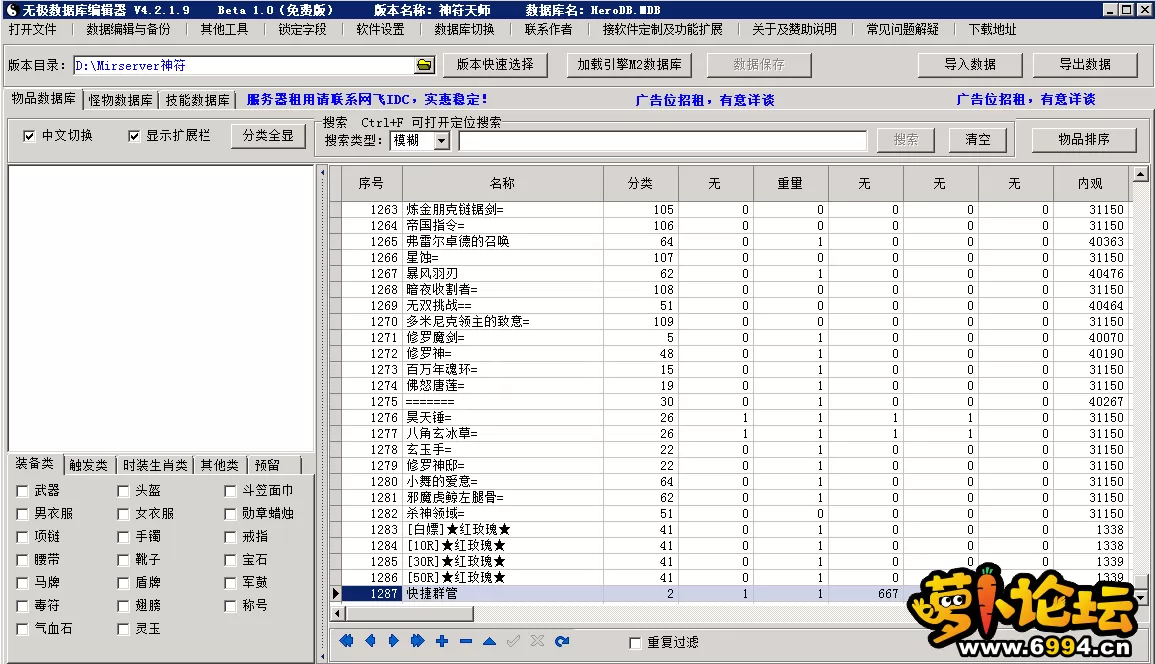Check the 头盔 category filter
1156x664 pixels.
coord(123,491)
